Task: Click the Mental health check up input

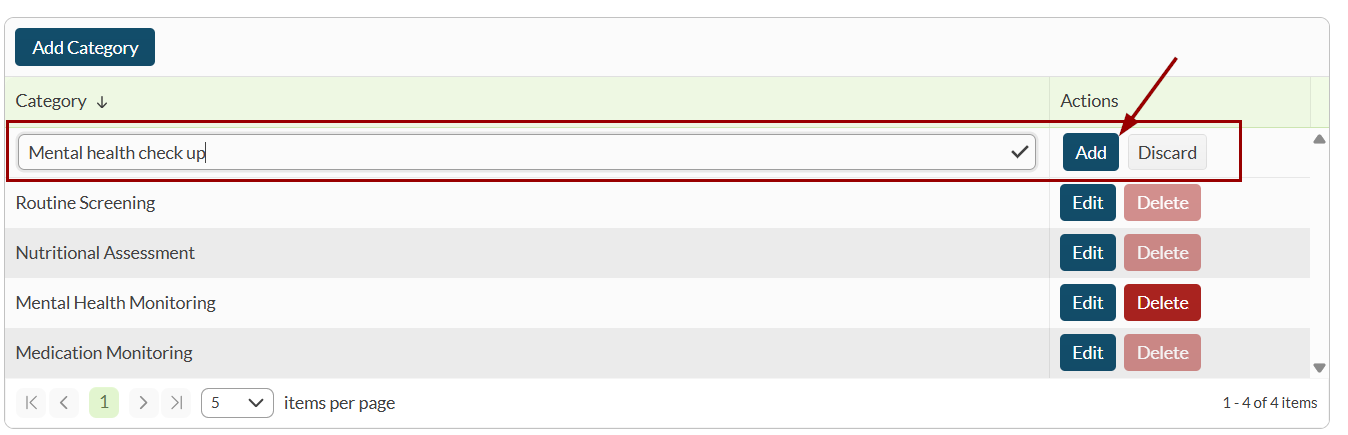Action: point(510,153)
